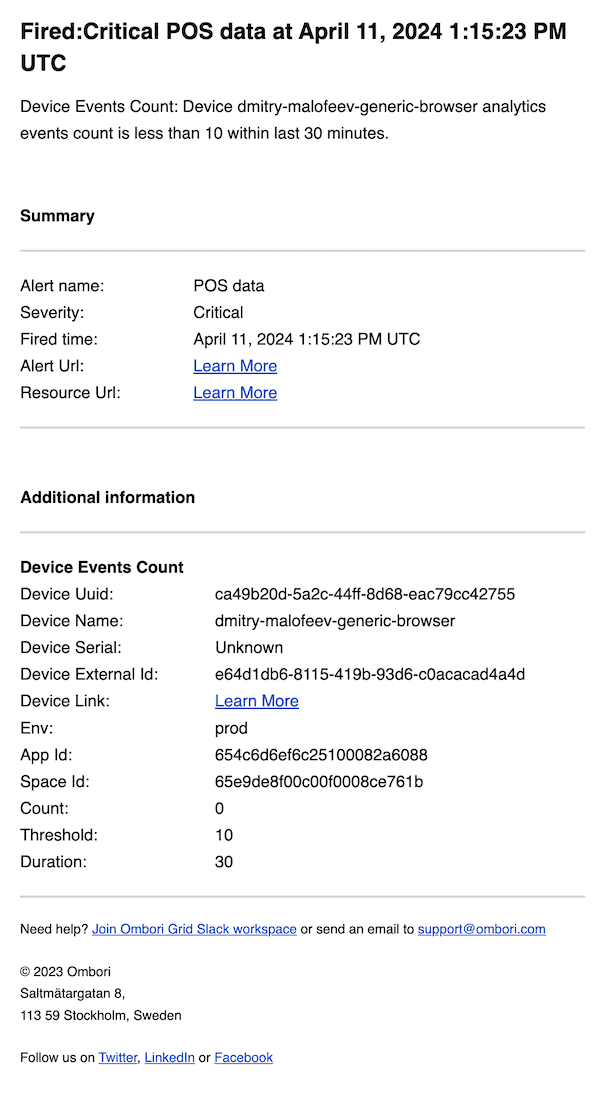Open the Alert Url Learn More link
This screenshot has width=600, height=1097.
tap(235, 366)
